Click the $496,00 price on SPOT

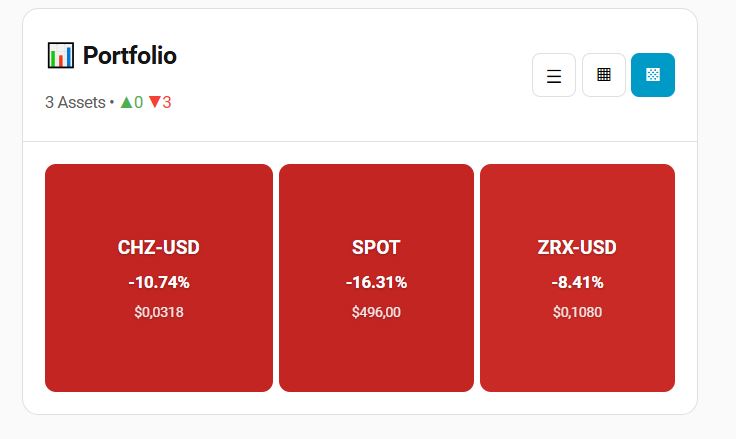click(376, 312)
